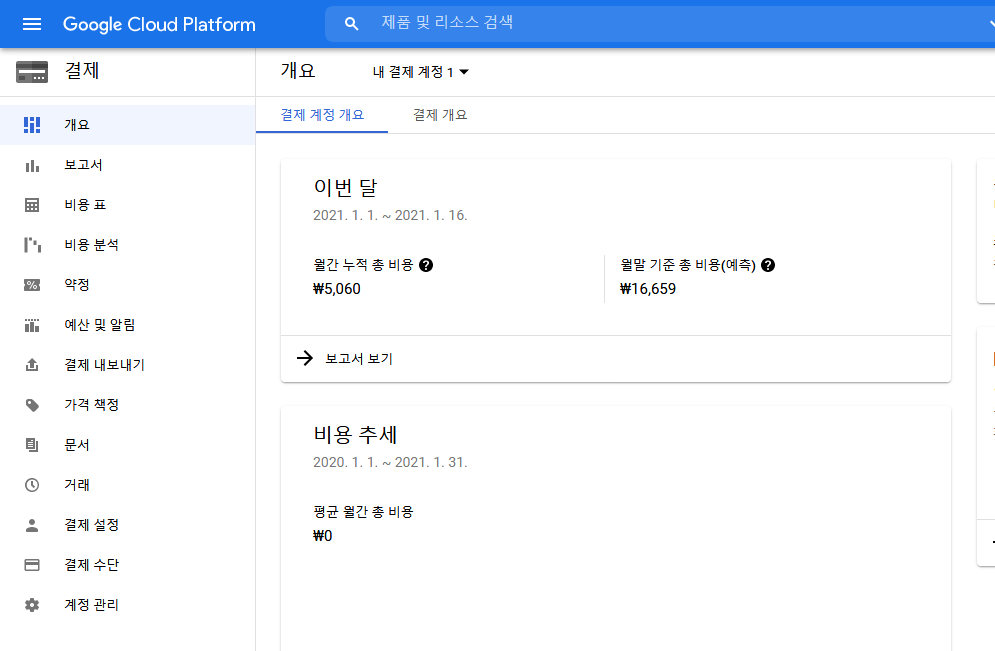
Task: Expand the 내 결제 계정 1 dropdown
Action: 421,72
